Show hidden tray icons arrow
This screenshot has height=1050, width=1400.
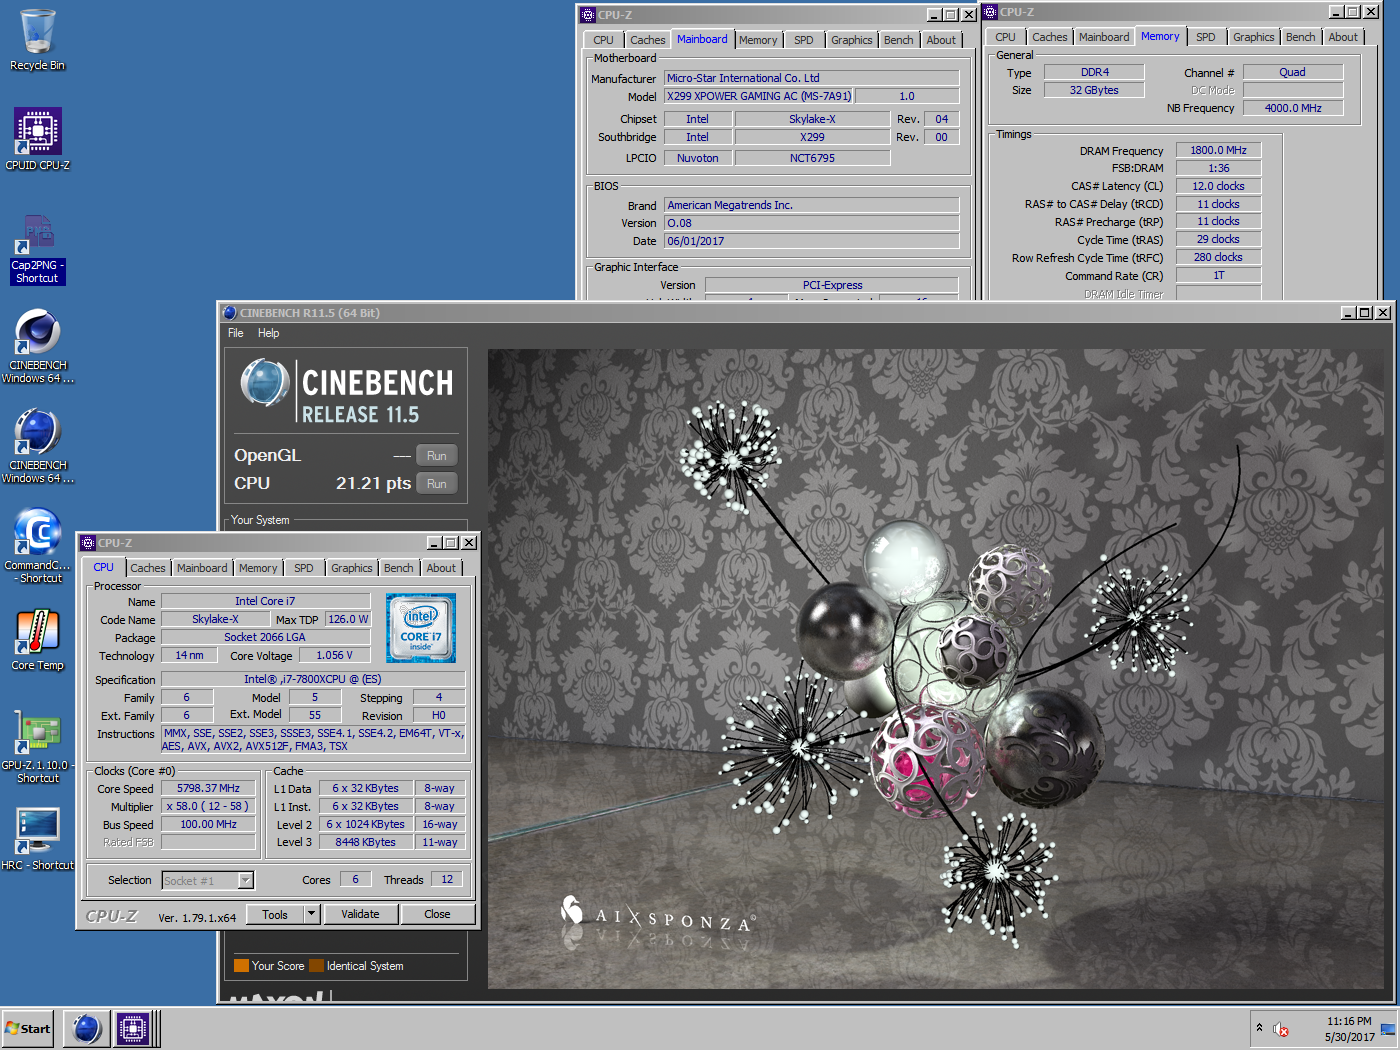pos(1259,1027)
